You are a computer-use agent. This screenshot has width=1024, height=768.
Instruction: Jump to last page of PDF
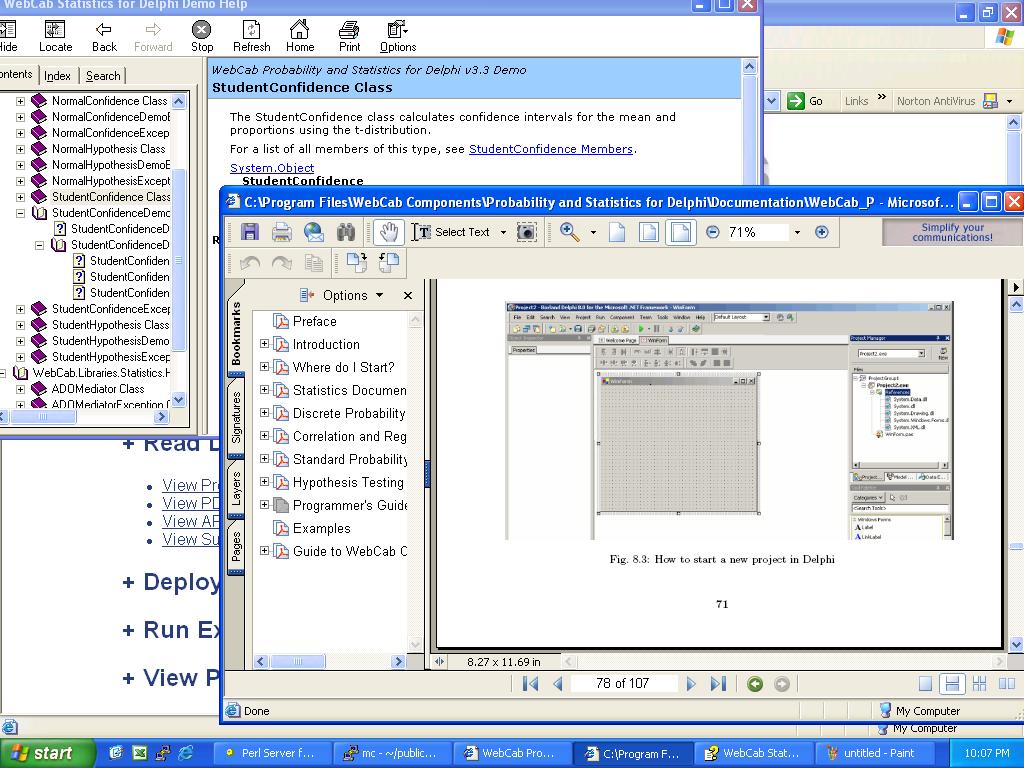click(718, 684)
